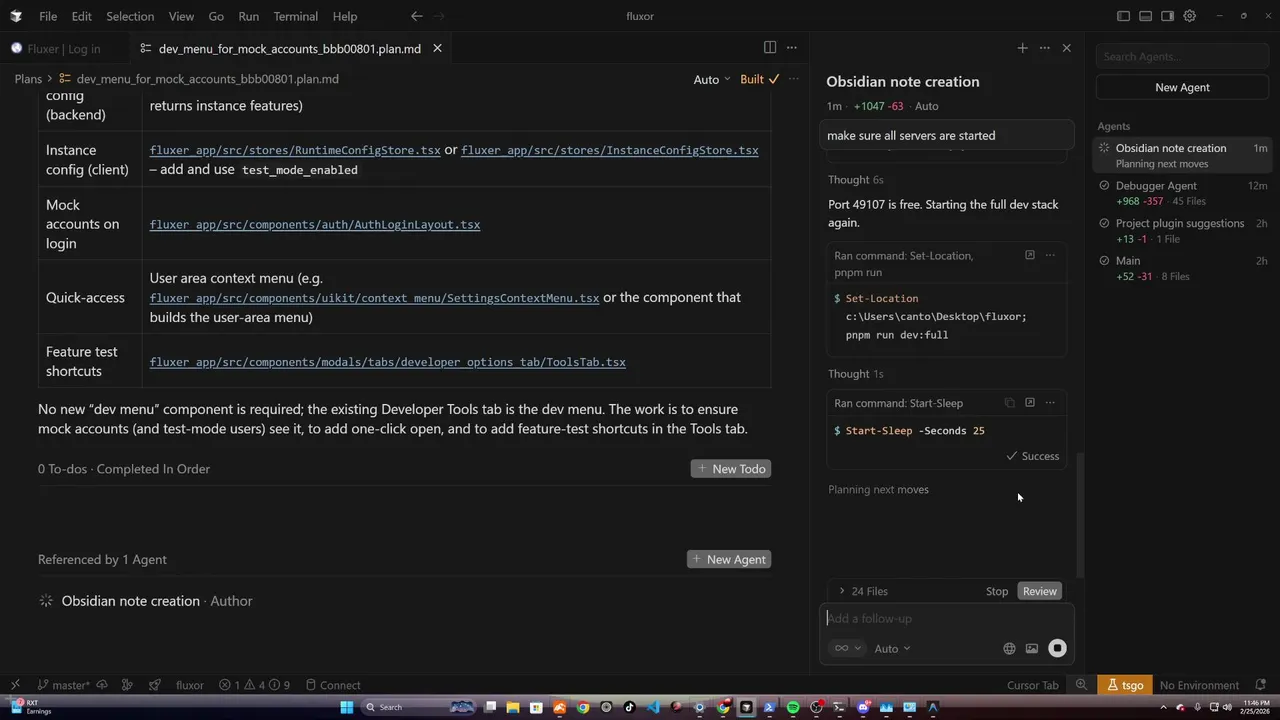This screenshot has height=720, width=1280.
Task: Click New Agent in agents sidebar
Action: click(1182, 88)
